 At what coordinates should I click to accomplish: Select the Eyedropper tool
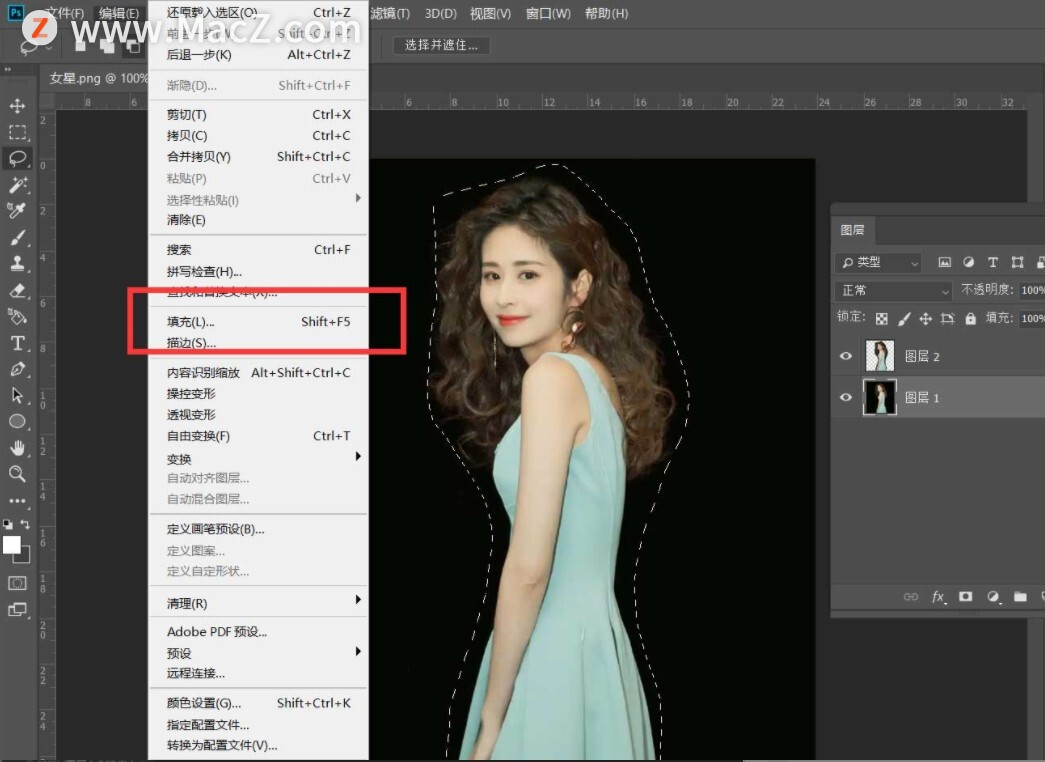coord(17,211)
